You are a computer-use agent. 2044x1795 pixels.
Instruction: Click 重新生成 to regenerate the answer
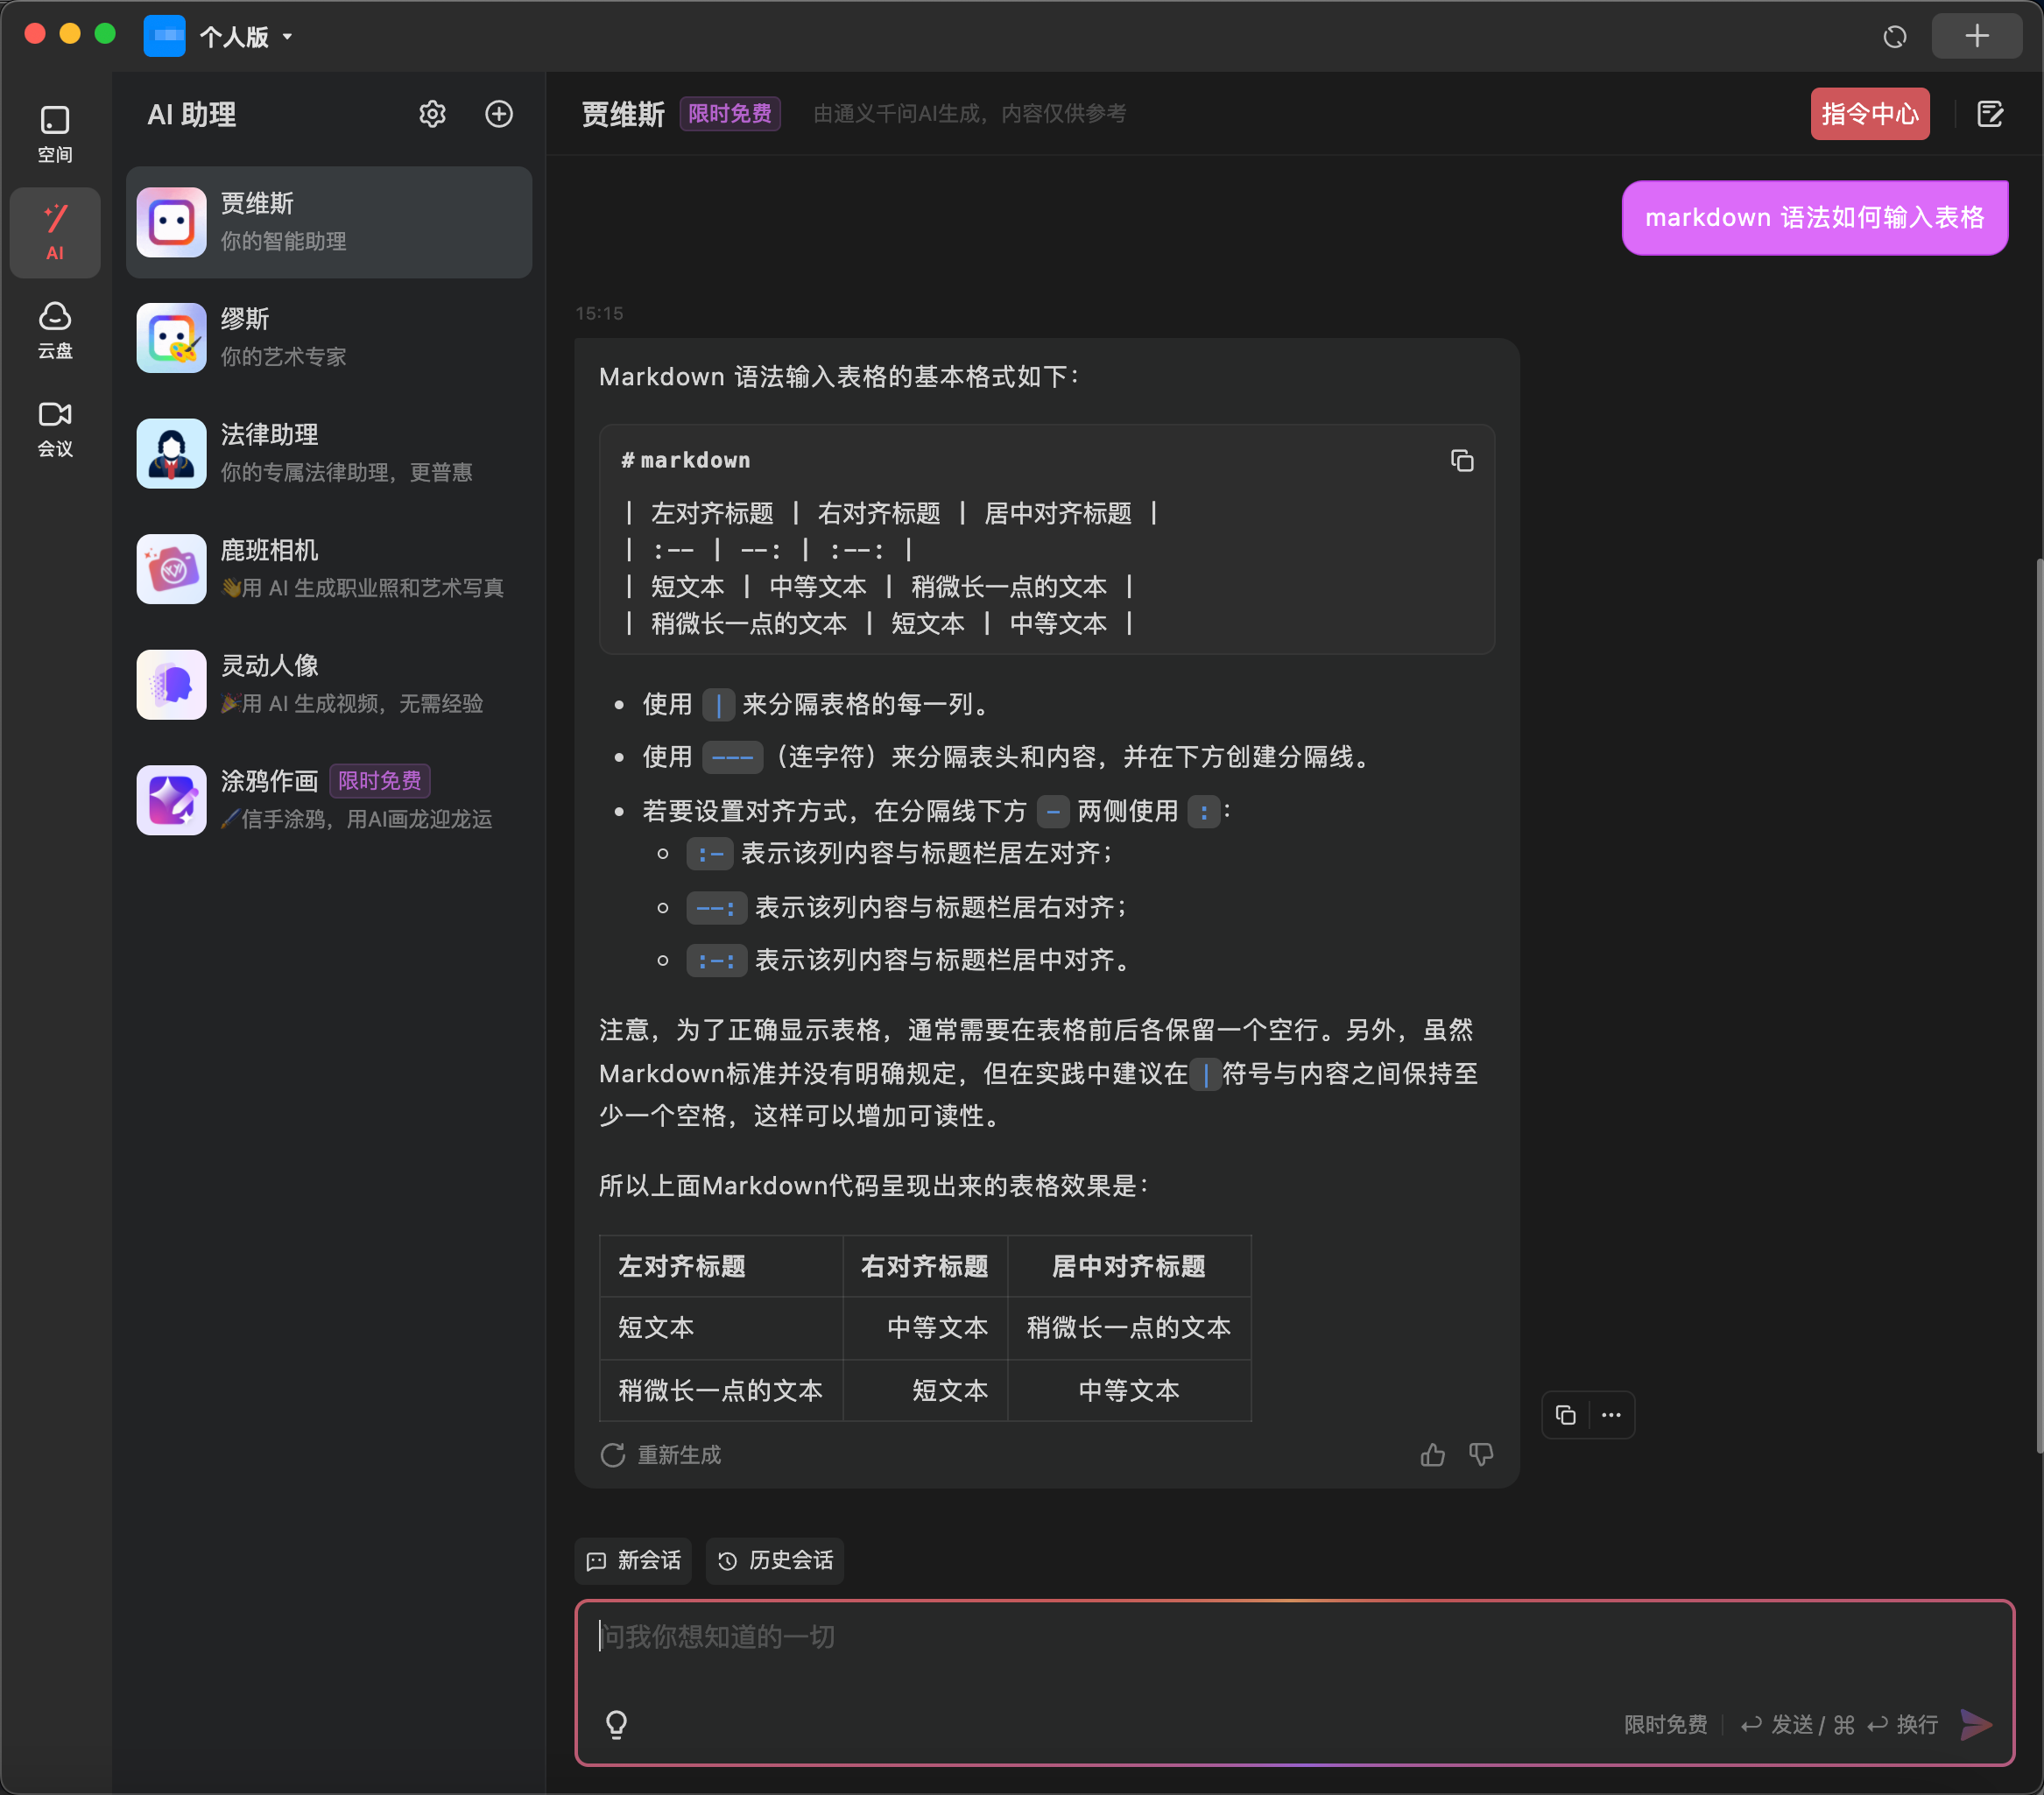tap(660, 1455)
